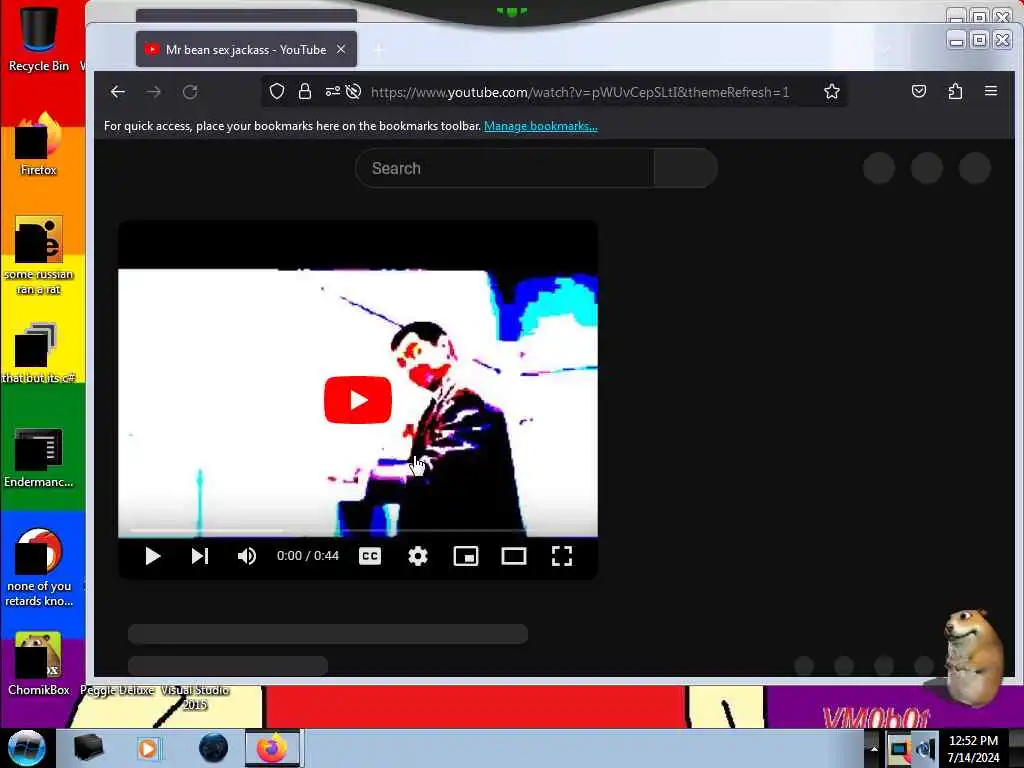Screen dimensions: 1024x768
Task: Play the video using the control bar play icon
Action: coord(153,556)
